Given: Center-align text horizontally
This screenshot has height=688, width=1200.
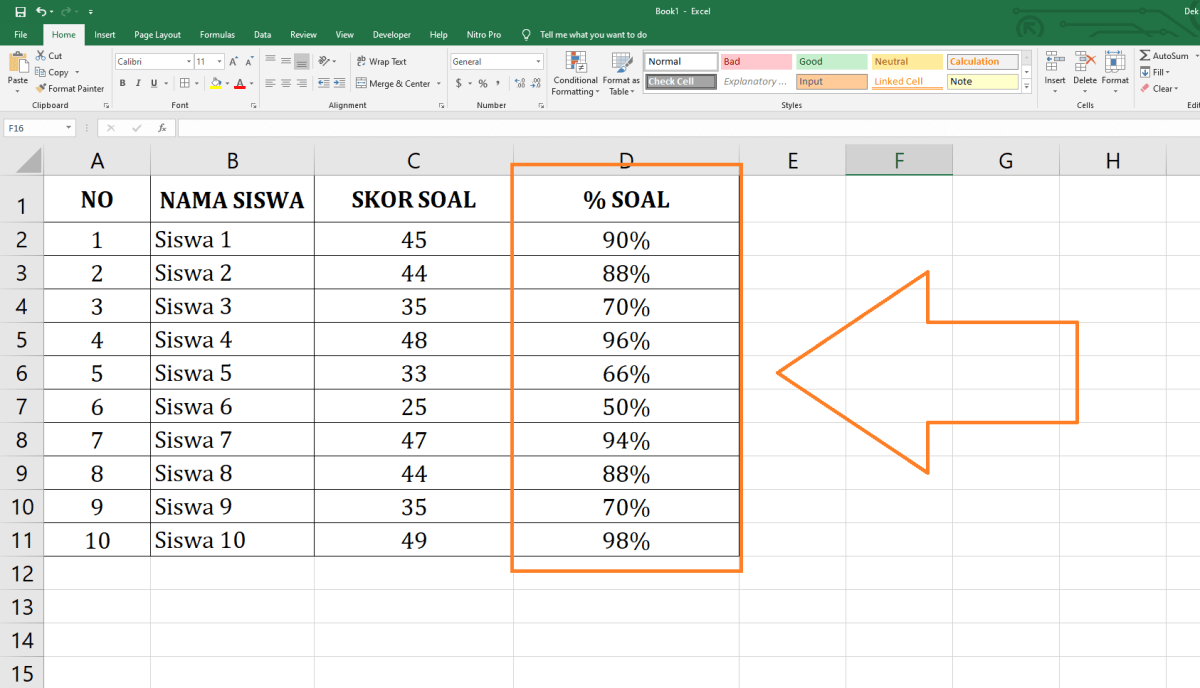Looking at the screenshot, I should point(286,84).
